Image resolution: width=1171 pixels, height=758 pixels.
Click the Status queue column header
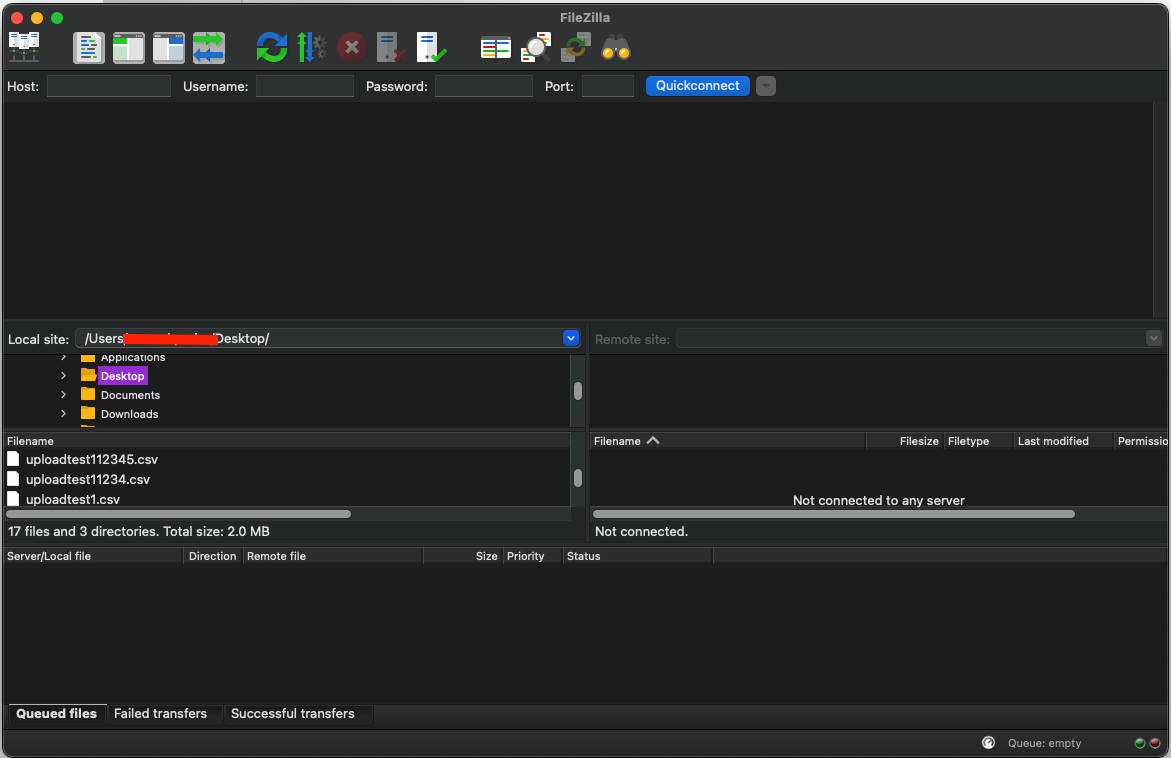pos(637,556)
